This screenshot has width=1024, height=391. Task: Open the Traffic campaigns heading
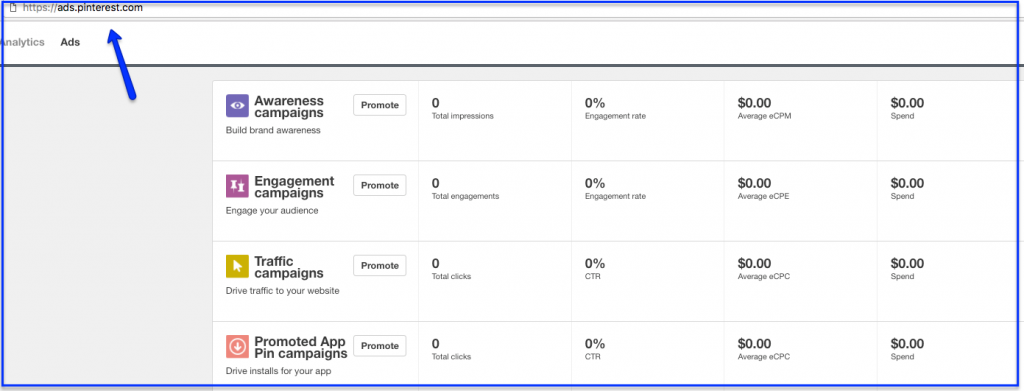(289, 267)
